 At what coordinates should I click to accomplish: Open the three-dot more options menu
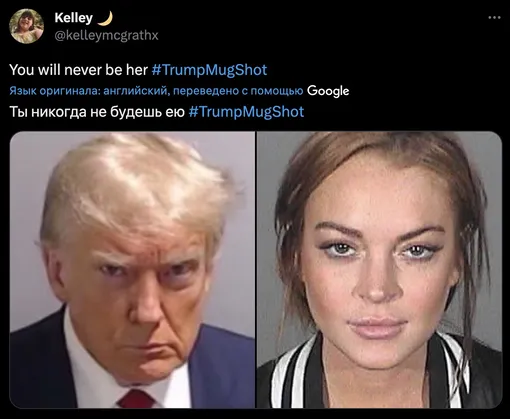(x=494, y=18)
